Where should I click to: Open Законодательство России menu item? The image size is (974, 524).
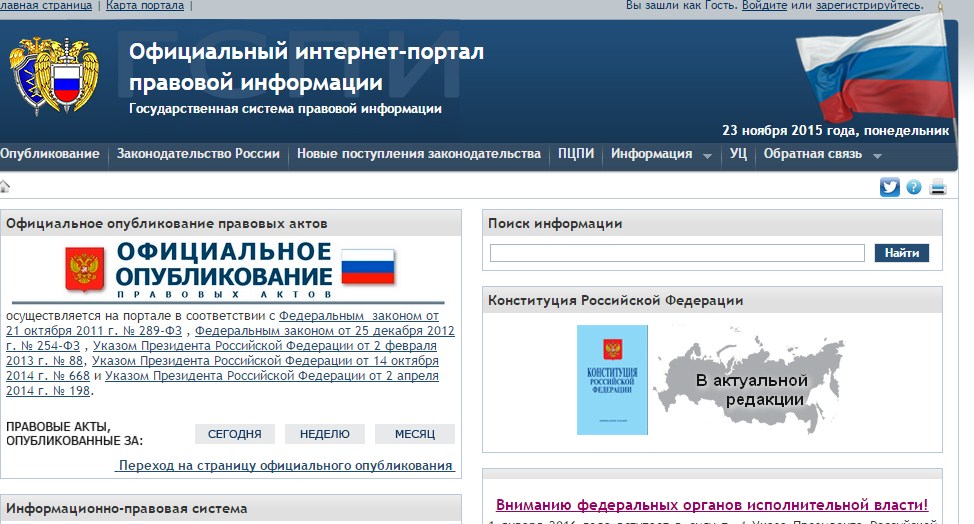(198, 154)
